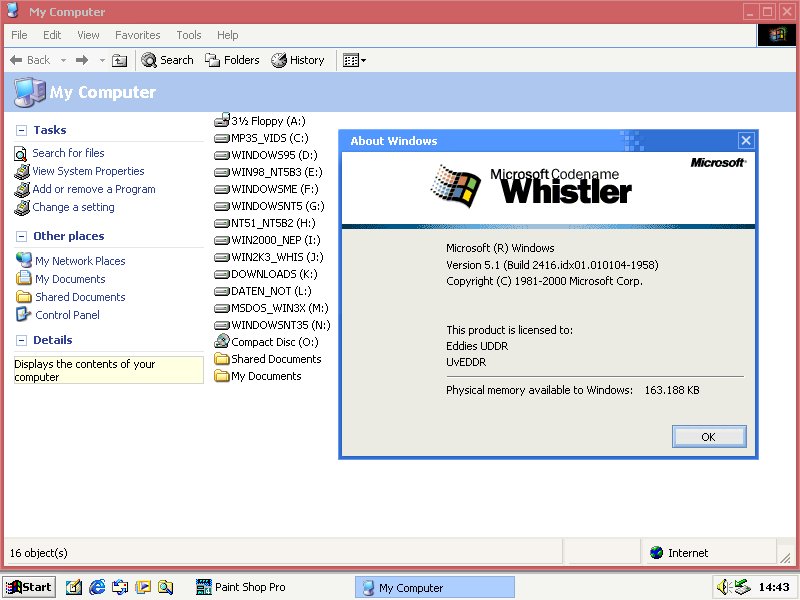The height and width of the screenshot is (600, 800).
Task: Open the Tools menu
Action: [x=188, y=35]
